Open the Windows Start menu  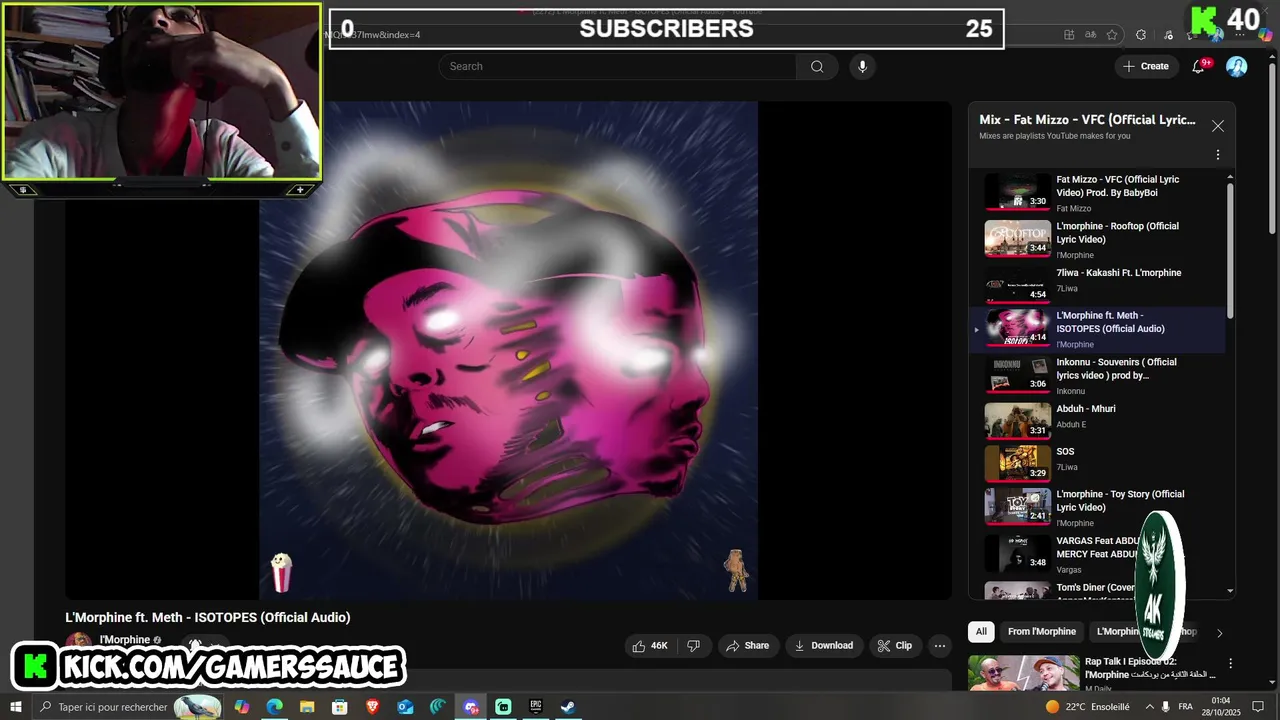[16, 707]
